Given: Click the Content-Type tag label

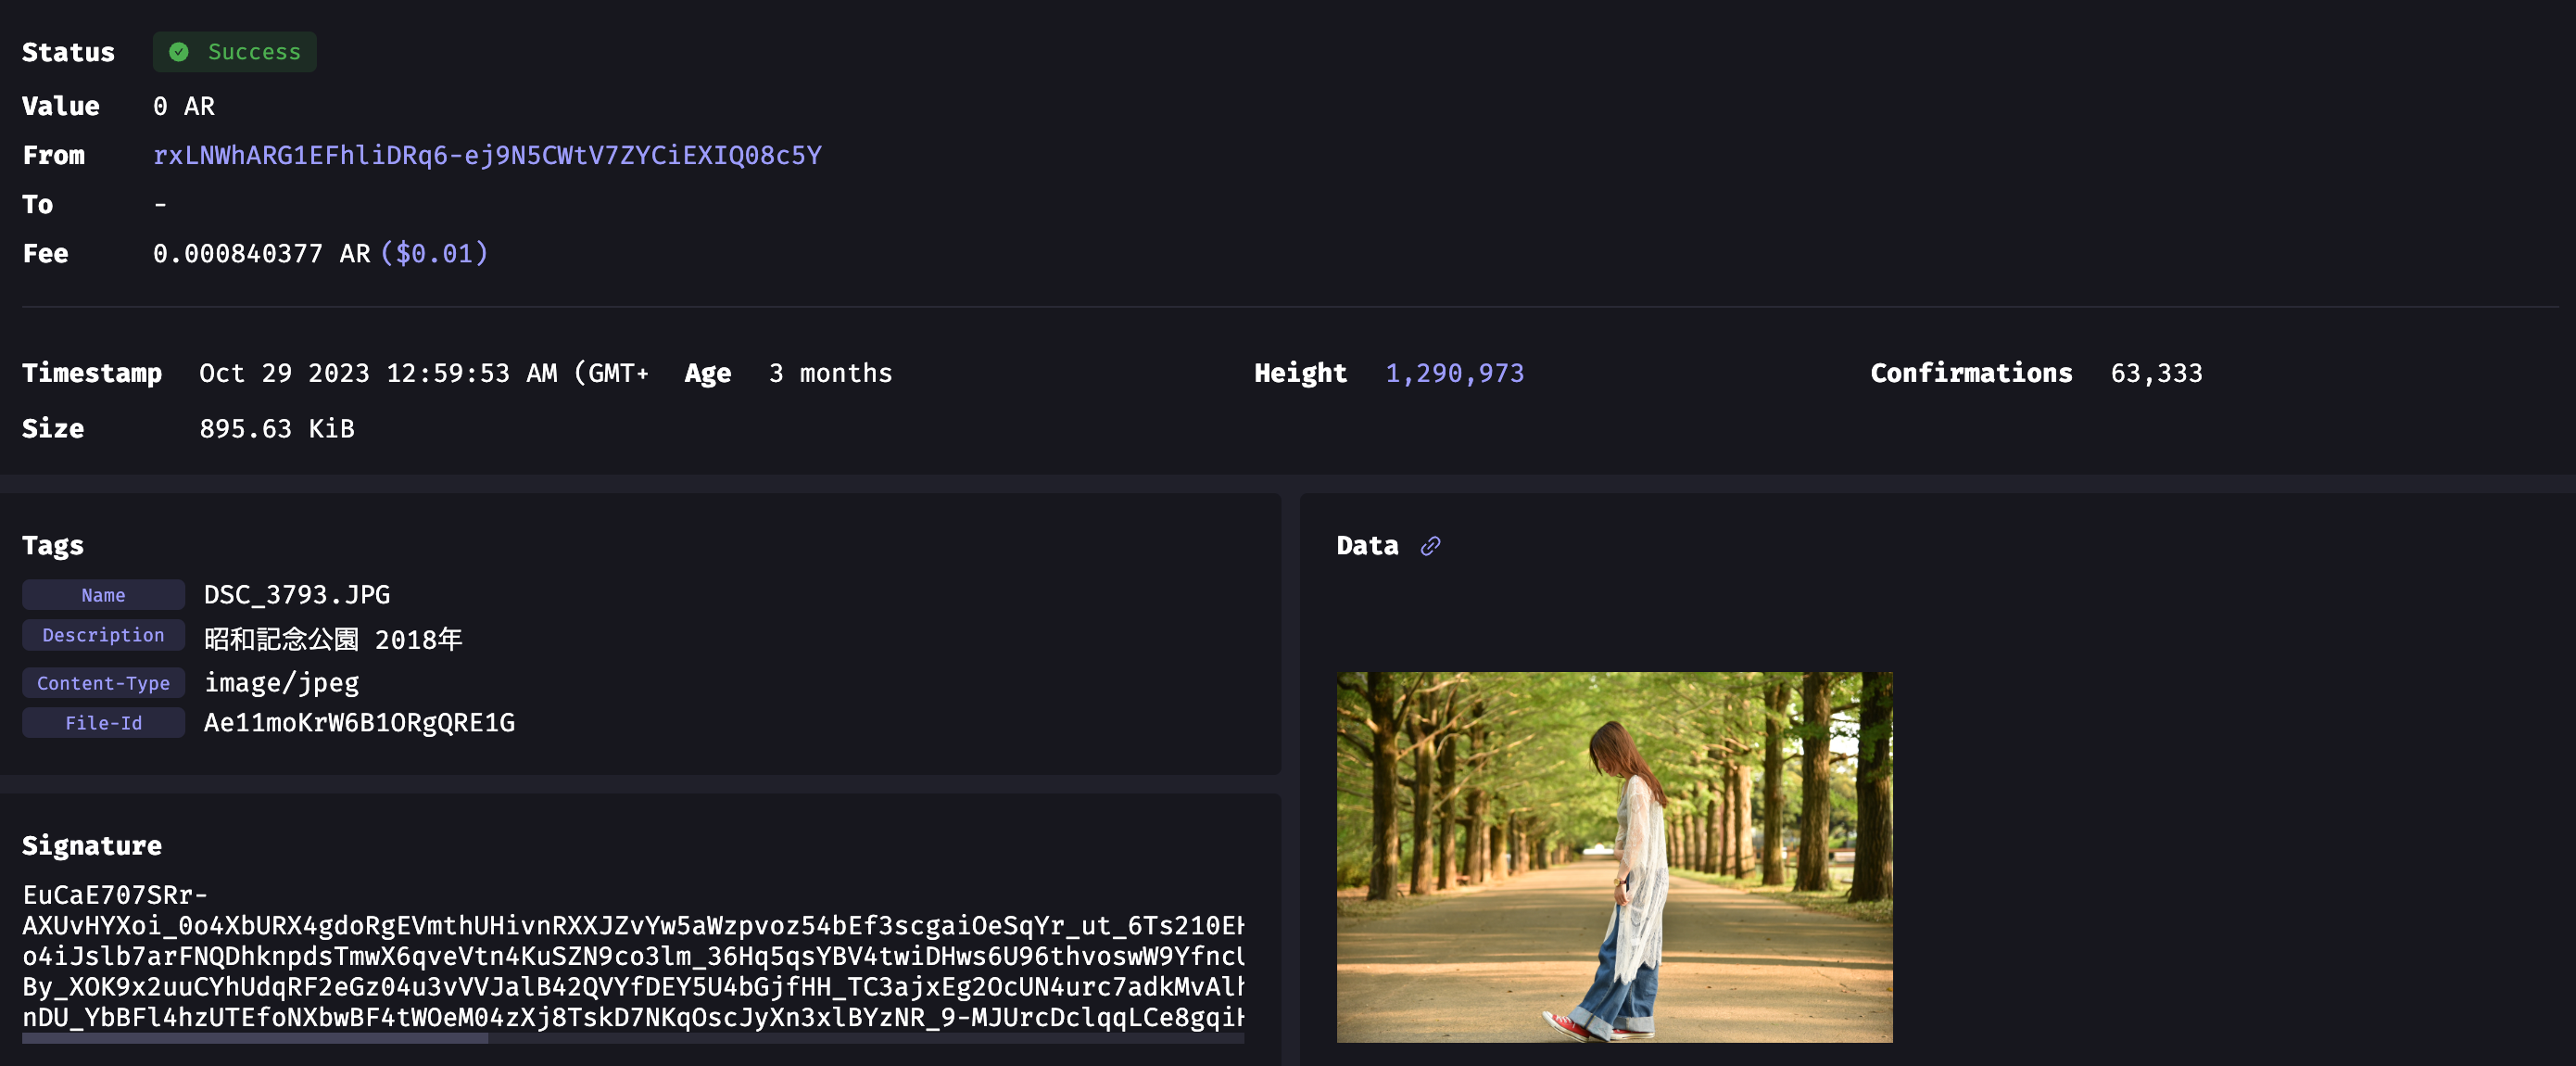Looking at the screenshot, I should point(103,683).
